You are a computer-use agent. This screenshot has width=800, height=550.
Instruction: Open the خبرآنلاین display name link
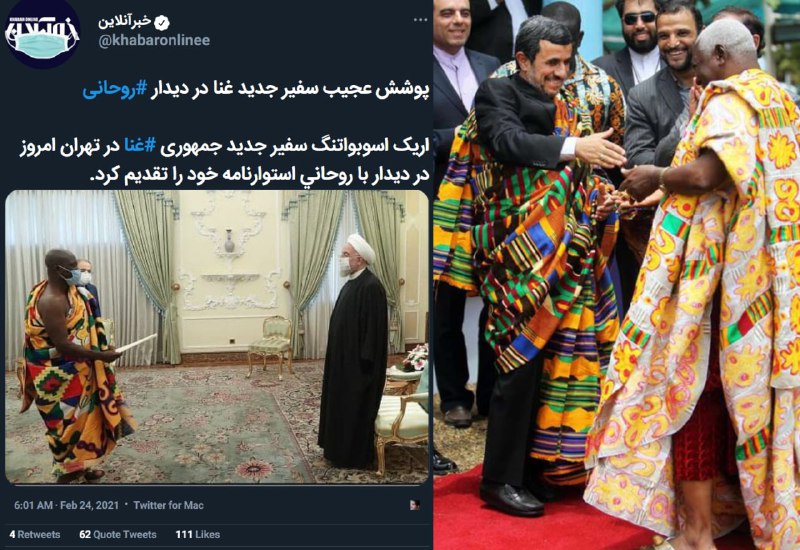pos(125,22)
